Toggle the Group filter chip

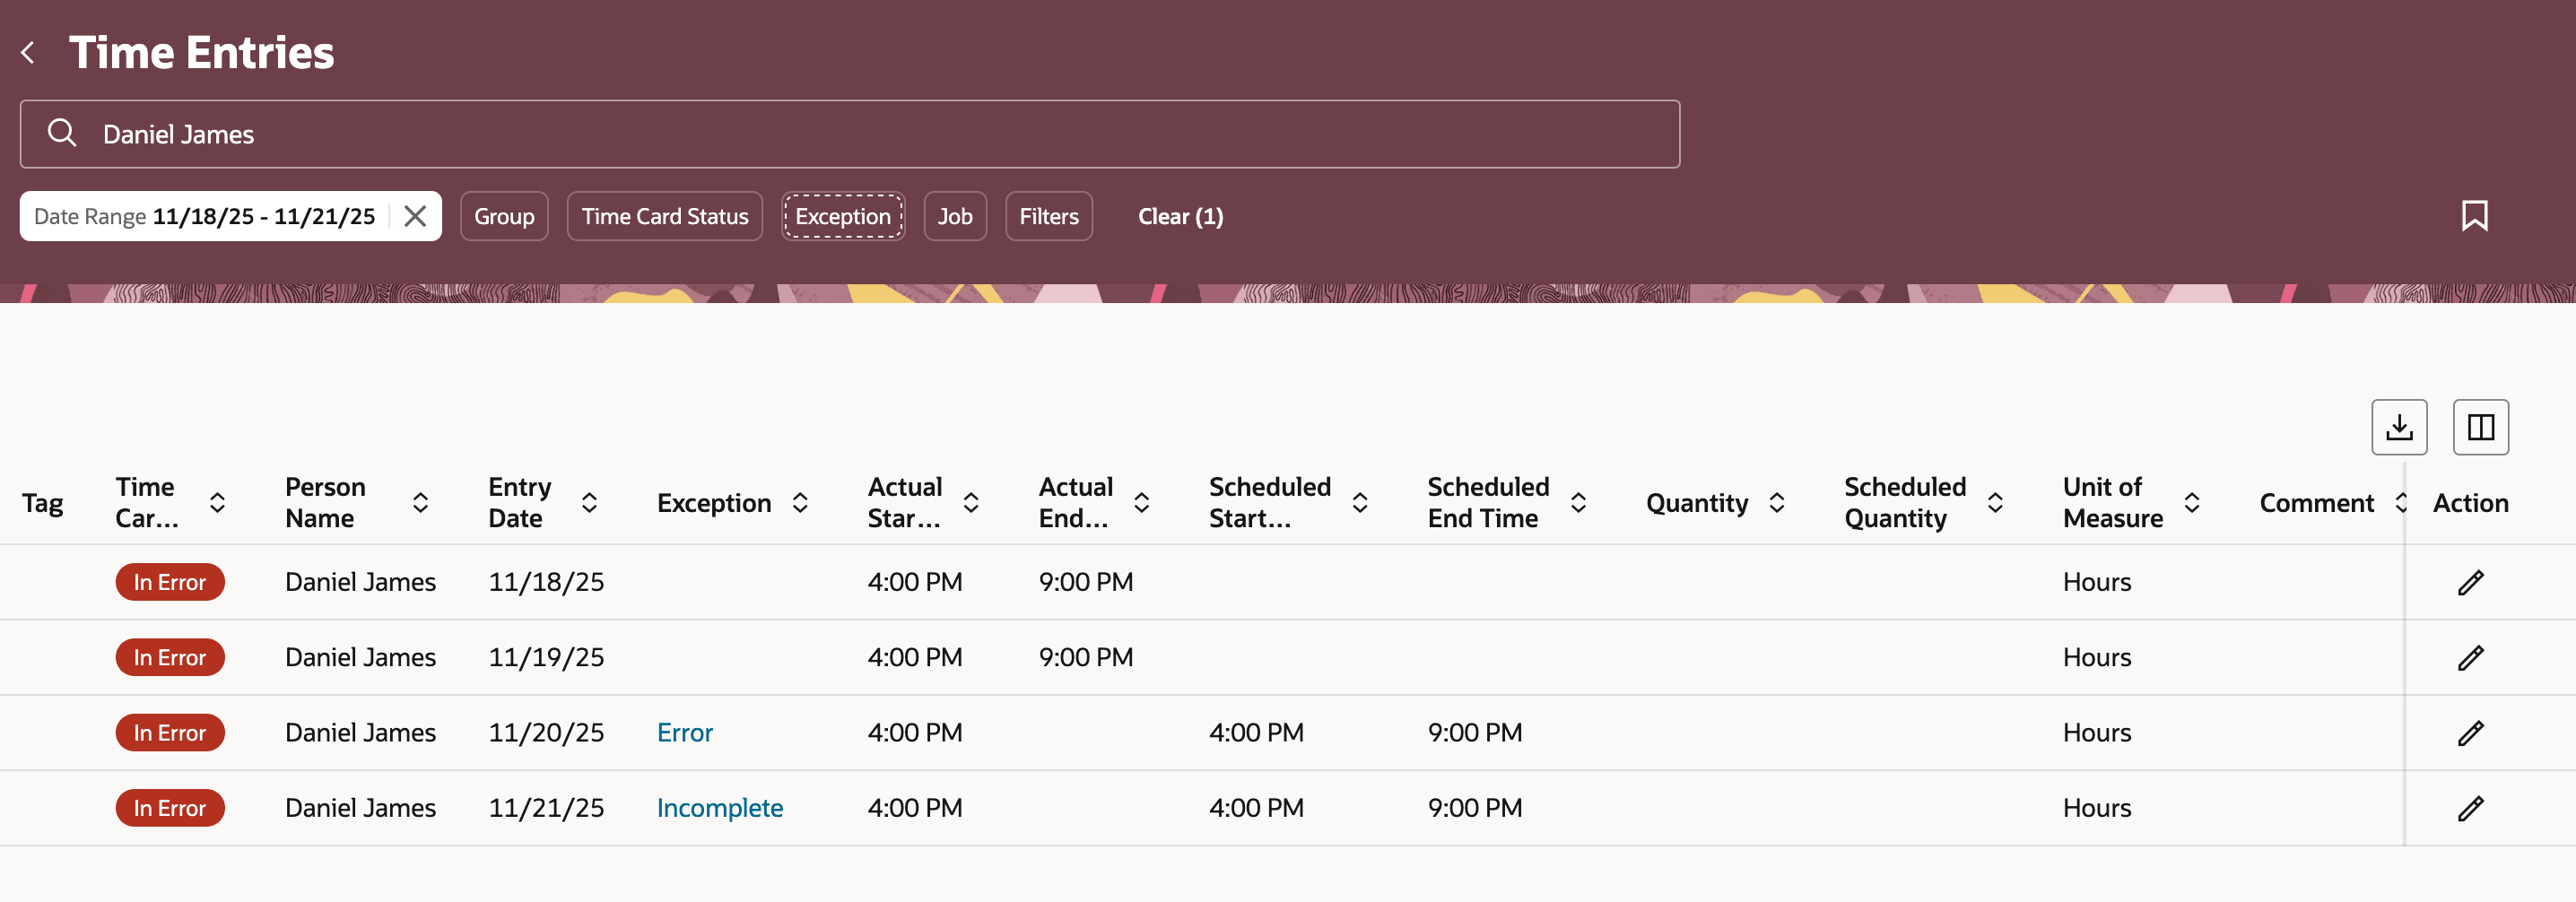[504, 215]
